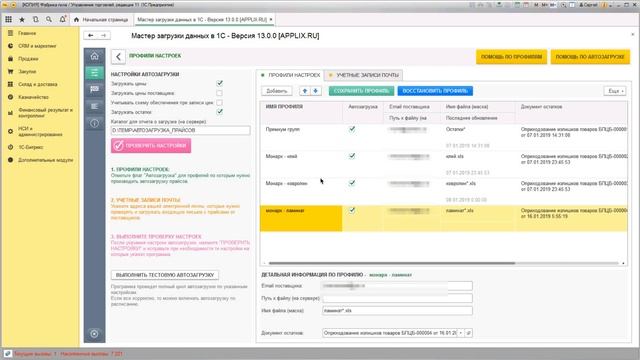The image size is (640, 360).
Task: Click the Email поставщика detail field
Action: click(x=397, y=286)
